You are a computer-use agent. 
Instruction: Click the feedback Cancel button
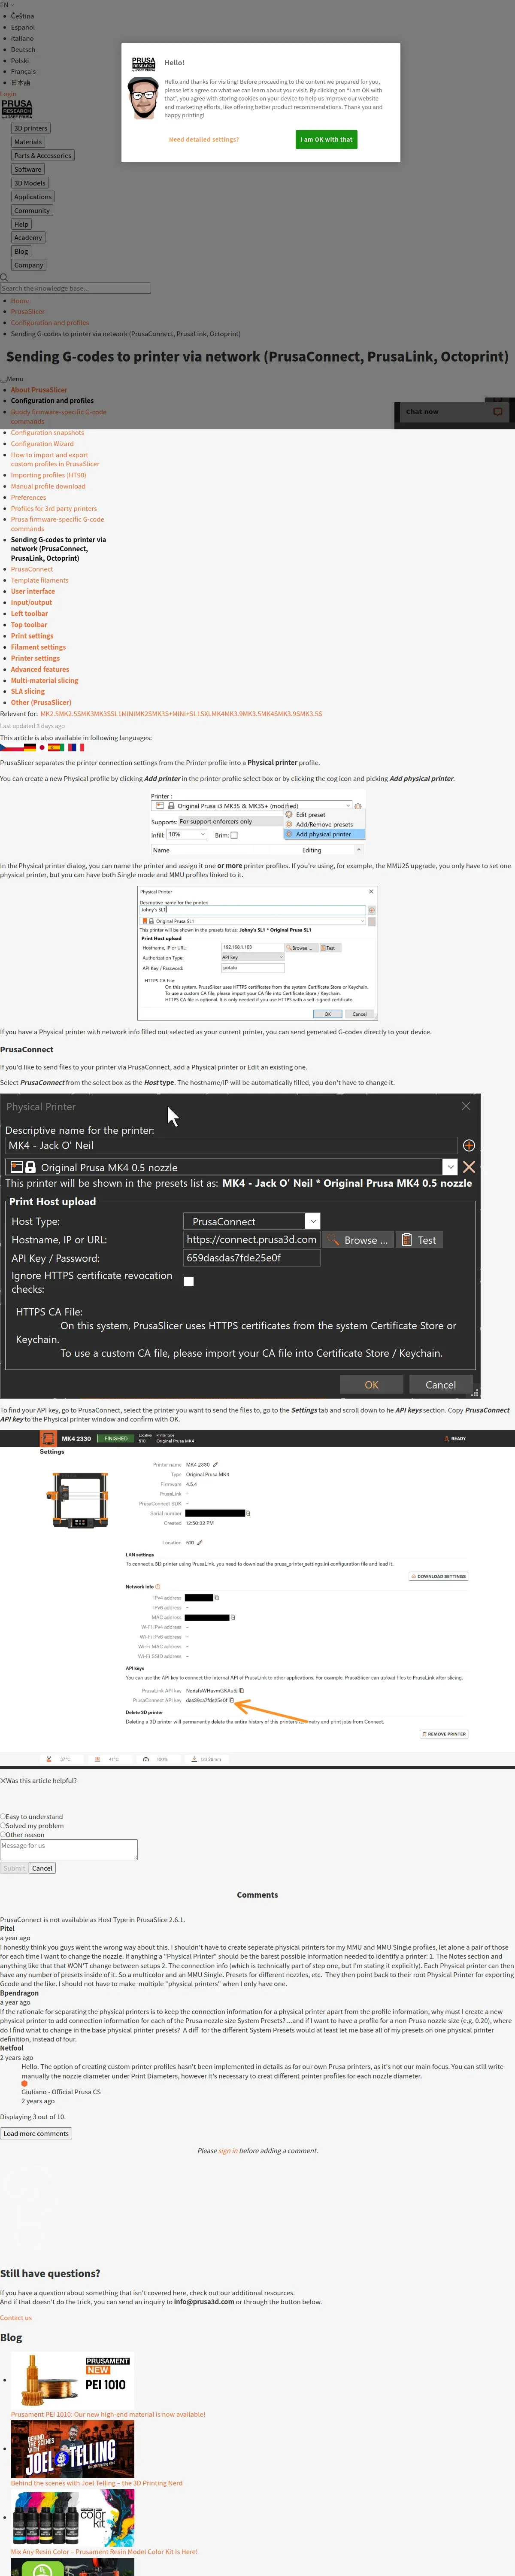pos(42,1868)
